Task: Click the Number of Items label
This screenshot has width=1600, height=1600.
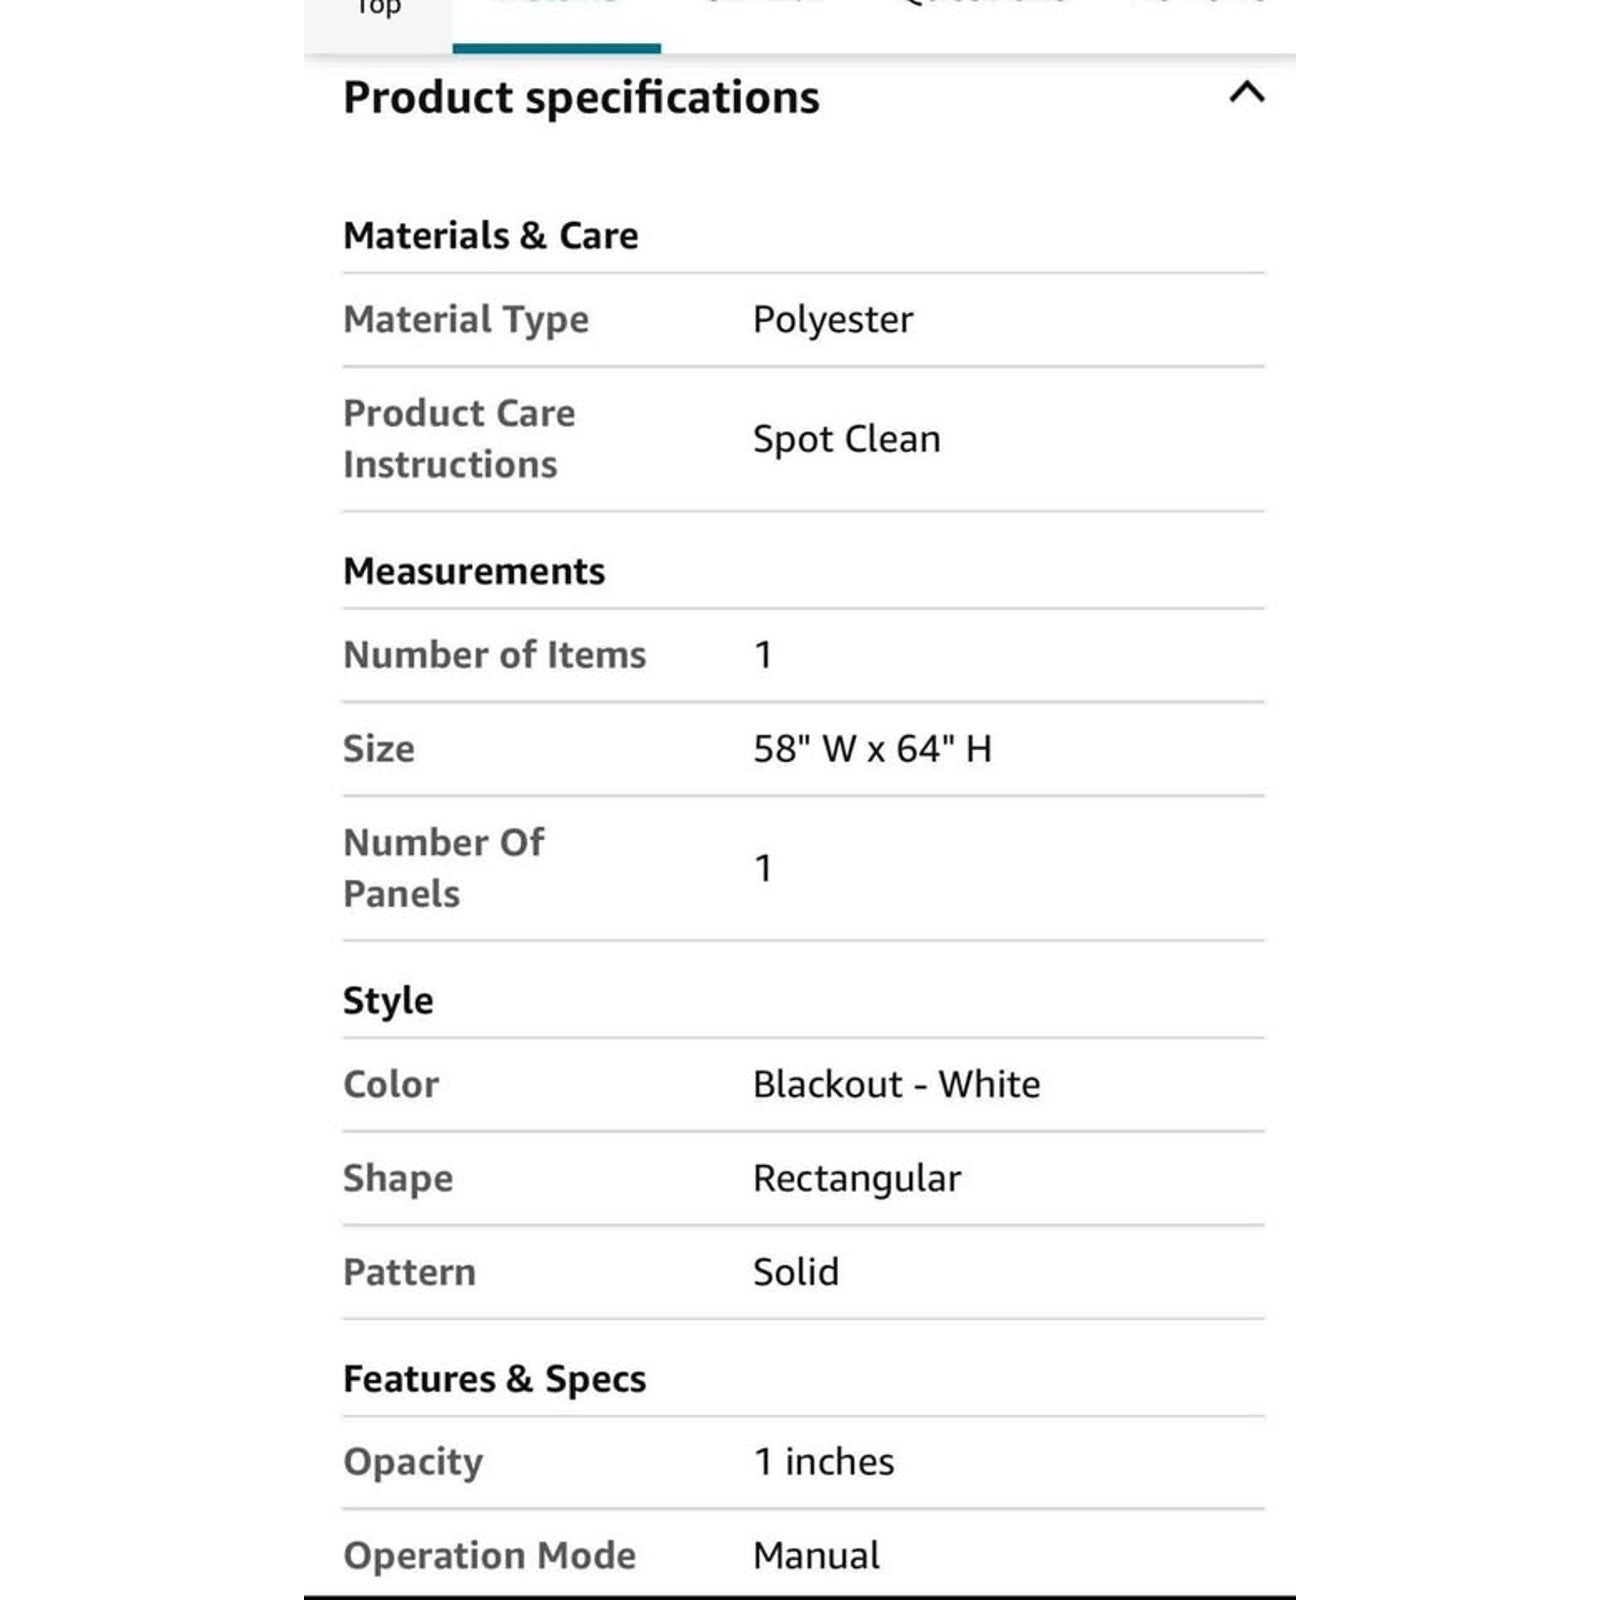Action: tap(494, 655)
